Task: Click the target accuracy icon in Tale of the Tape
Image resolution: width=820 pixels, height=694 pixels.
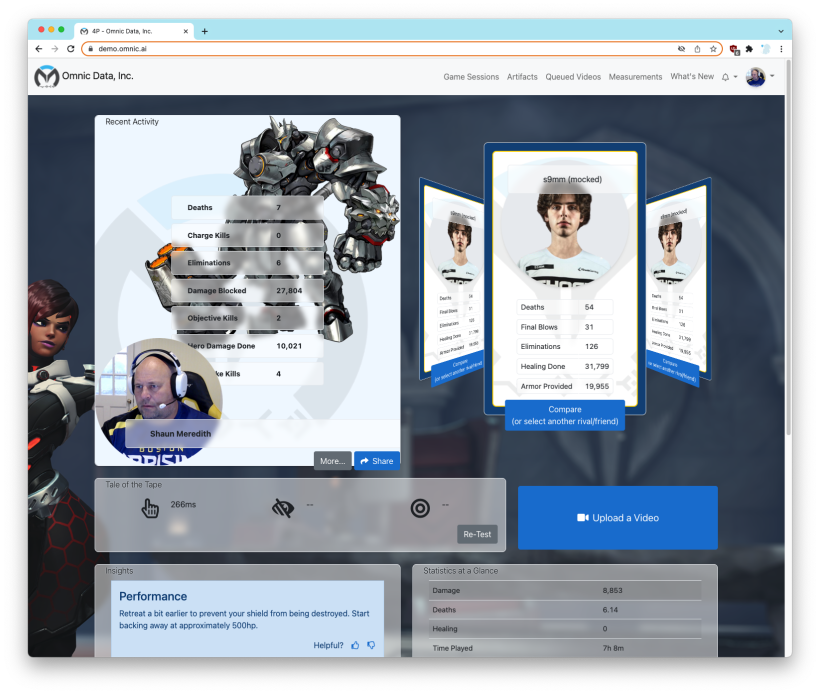Action: (420, 508)
